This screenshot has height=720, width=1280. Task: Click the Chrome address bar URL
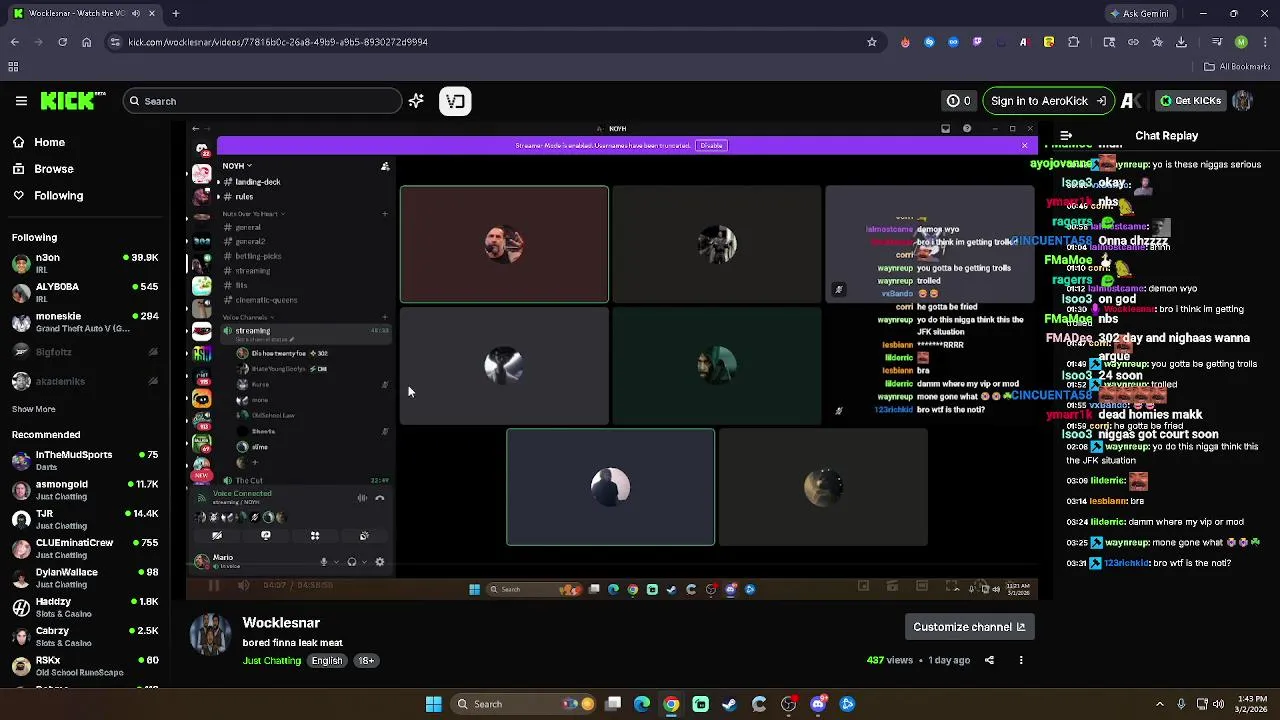pyautogui.click(x=278, y=42)
